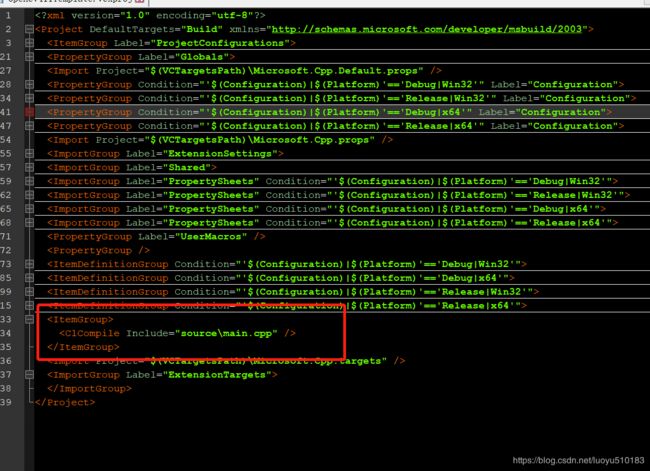The image size is (650, 471).
Task: Select line number 1 in margin
Action: coord(8,15)
